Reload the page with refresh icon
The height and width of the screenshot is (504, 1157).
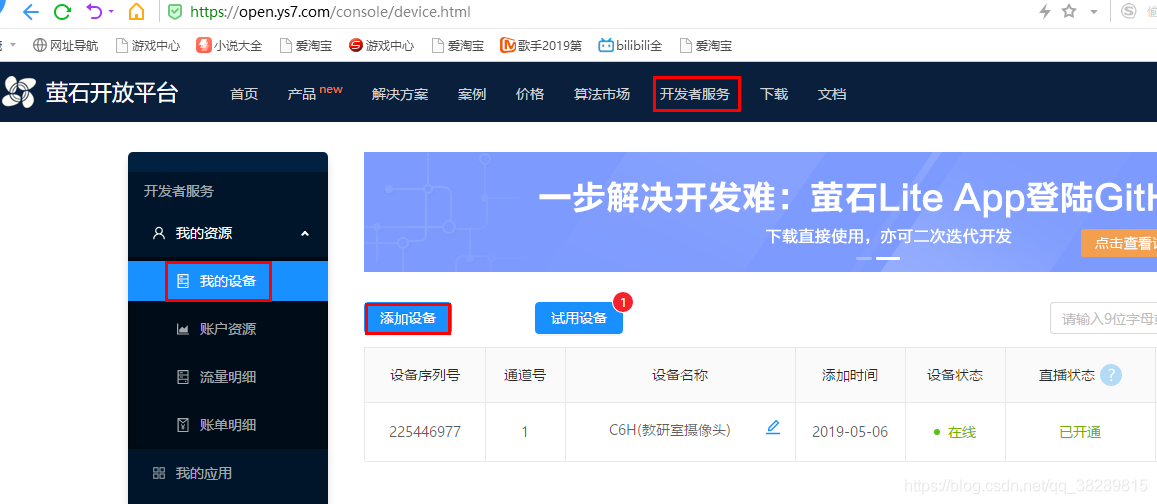pos(63,12)
